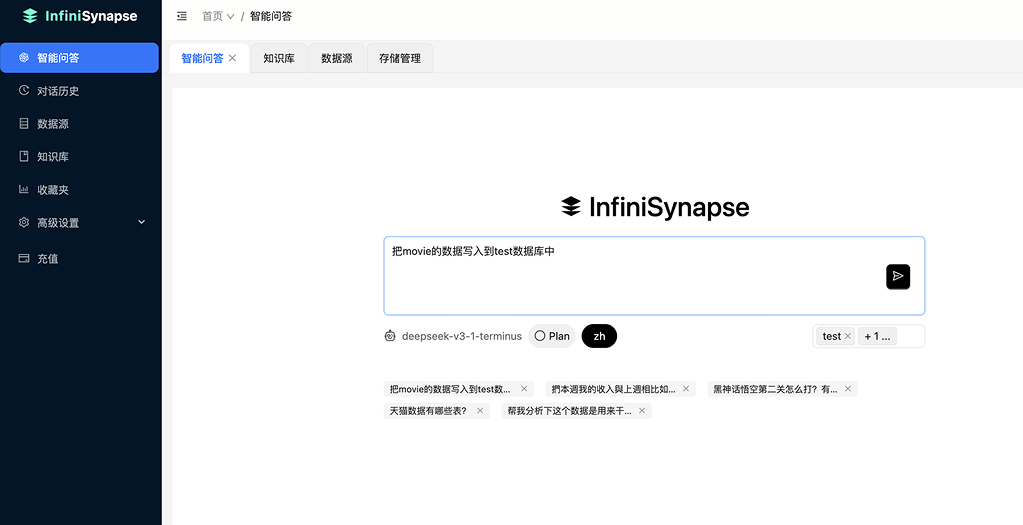Remove the test tag
1023x525 pixels.
(x=847, y=336)
